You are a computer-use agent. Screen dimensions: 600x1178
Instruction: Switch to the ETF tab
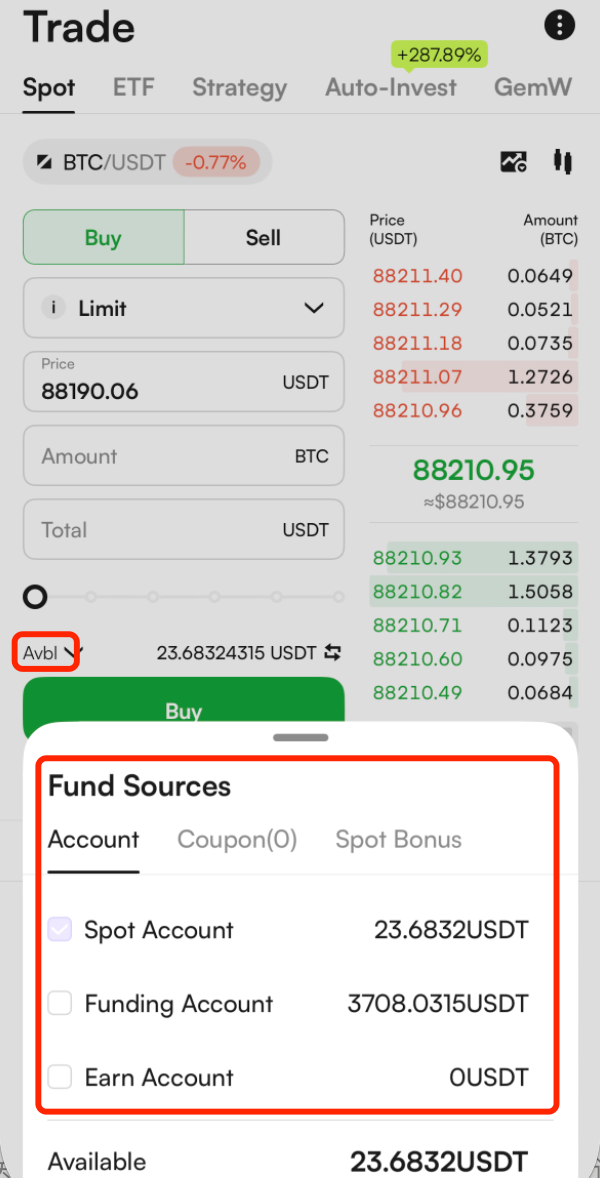[x=133, y=87]
